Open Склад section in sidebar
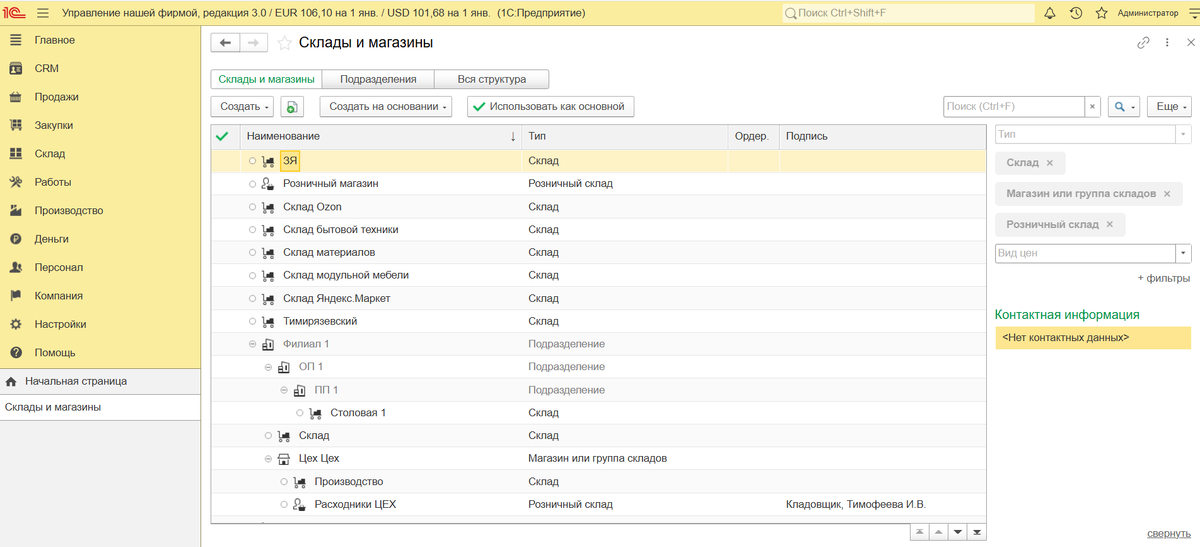Screen dimensions: 1200x547 click(x=100, y=154)
